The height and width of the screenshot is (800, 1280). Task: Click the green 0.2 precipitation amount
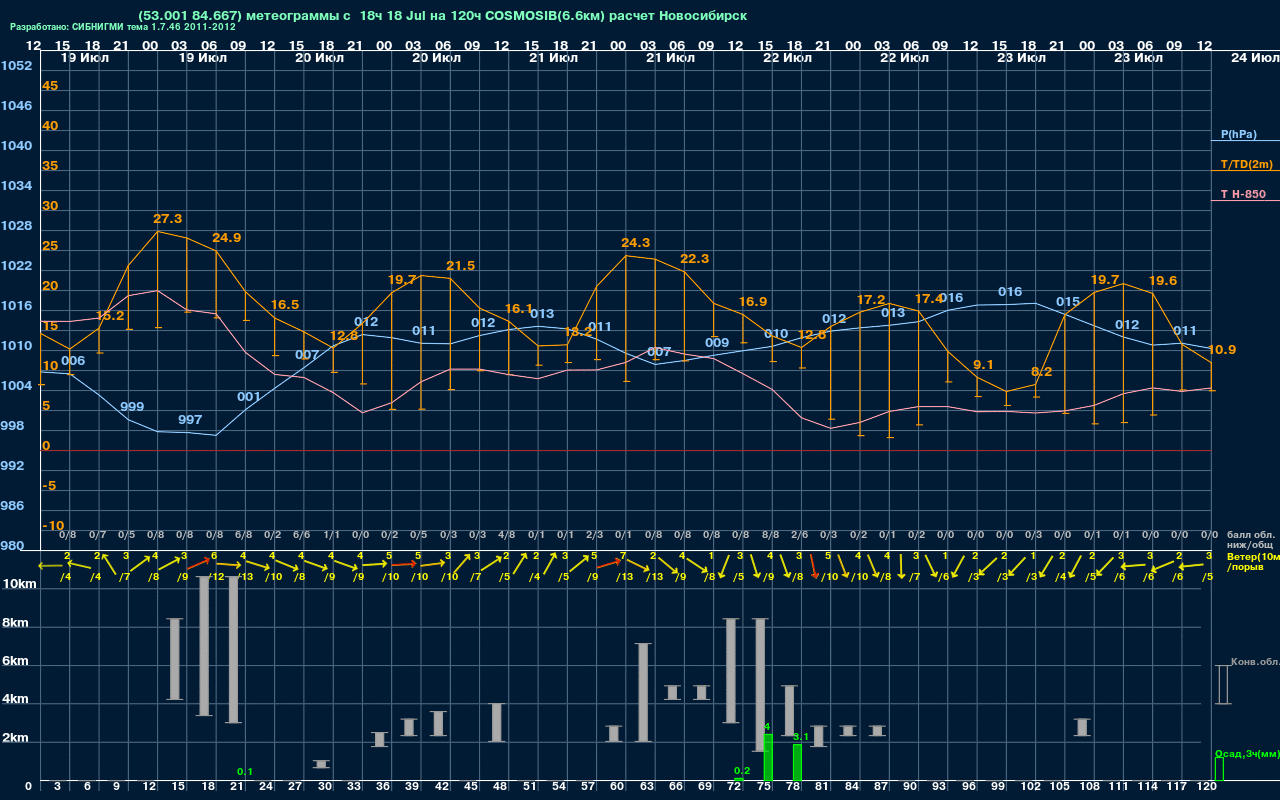(x=742, y=770)
